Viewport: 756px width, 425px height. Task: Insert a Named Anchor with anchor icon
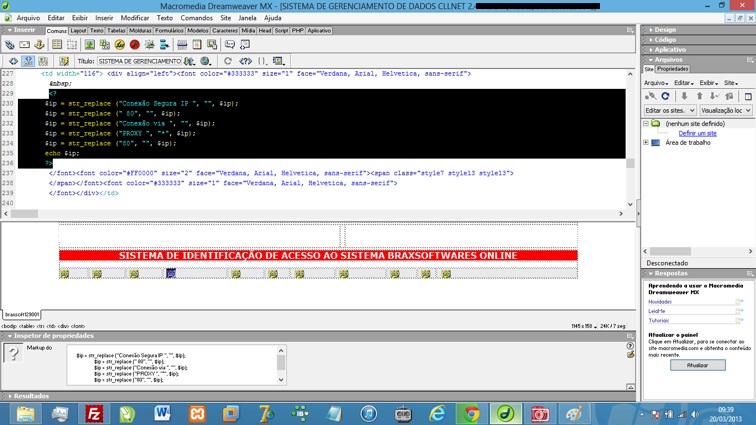point(40,45)
